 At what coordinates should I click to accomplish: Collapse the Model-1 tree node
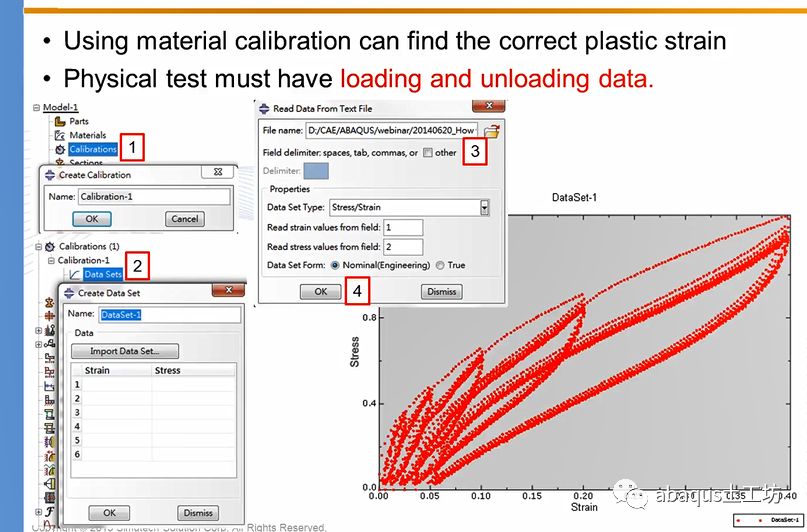coord(37,108)
